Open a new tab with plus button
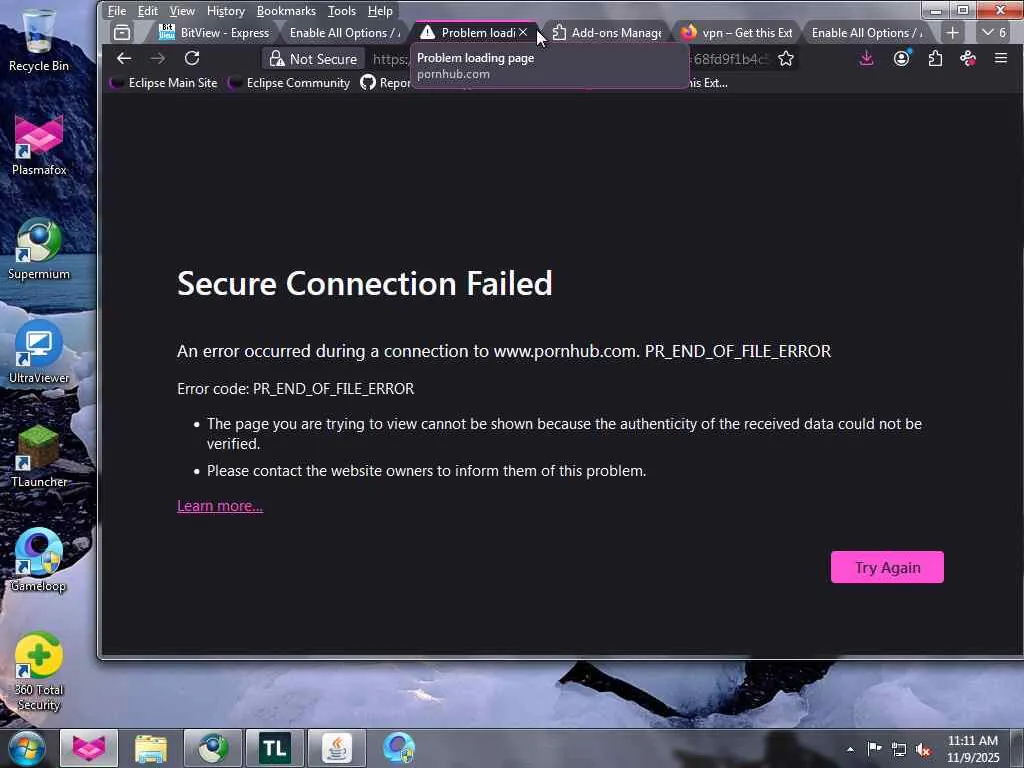1024x768 pixels. click(952, 33)
